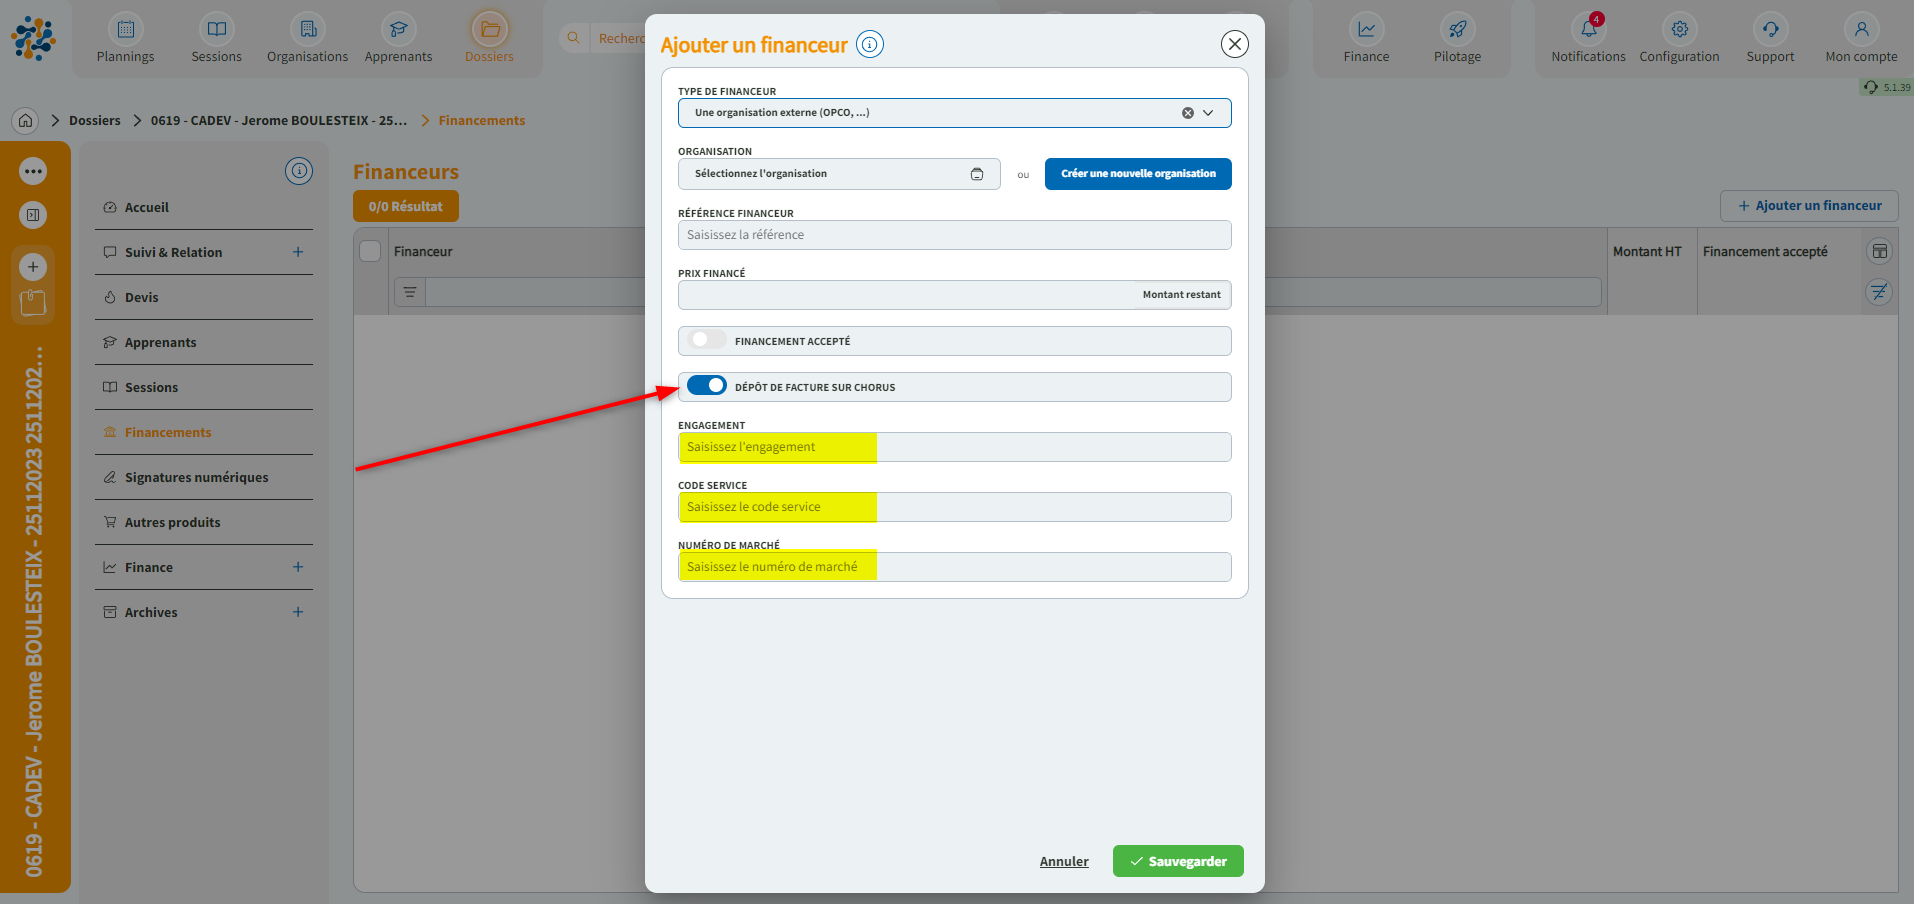Click the Configuration gear icon
This screenshot has width=1914, height=904.
click(x=1679, y=30)
